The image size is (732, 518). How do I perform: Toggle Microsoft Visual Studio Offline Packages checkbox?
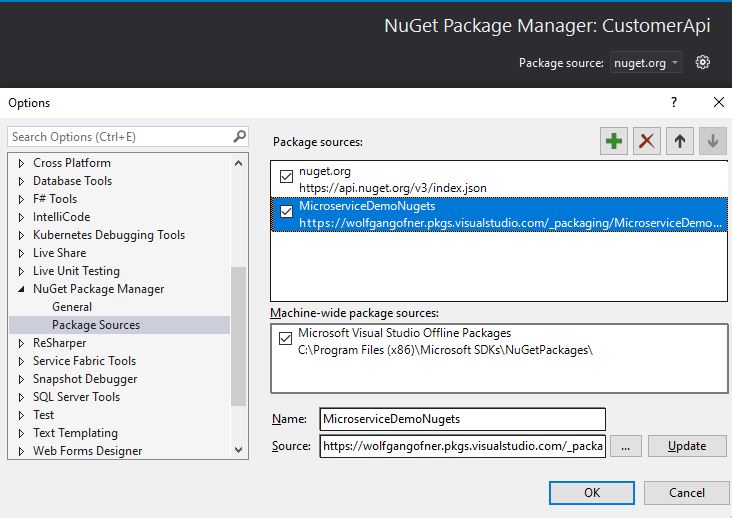[x=285, y=338]
